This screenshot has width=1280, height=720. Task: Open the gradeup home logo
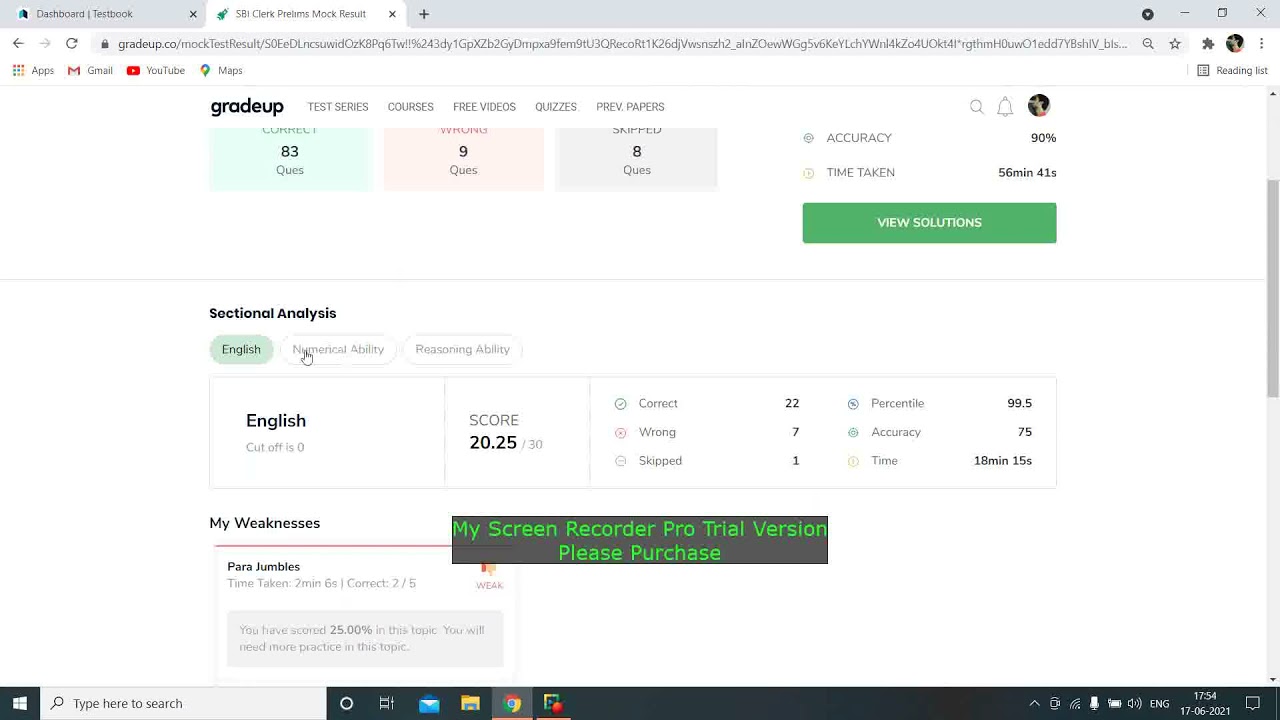pyautogui.click(x=247, y=107)
